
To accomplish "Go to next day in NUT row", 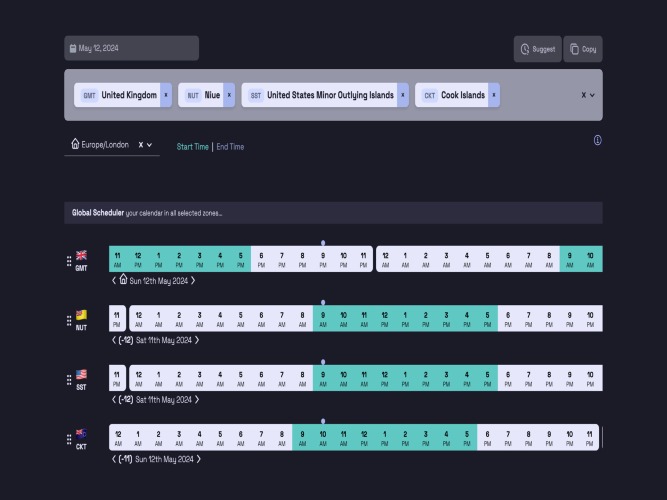I will [197, 340].
